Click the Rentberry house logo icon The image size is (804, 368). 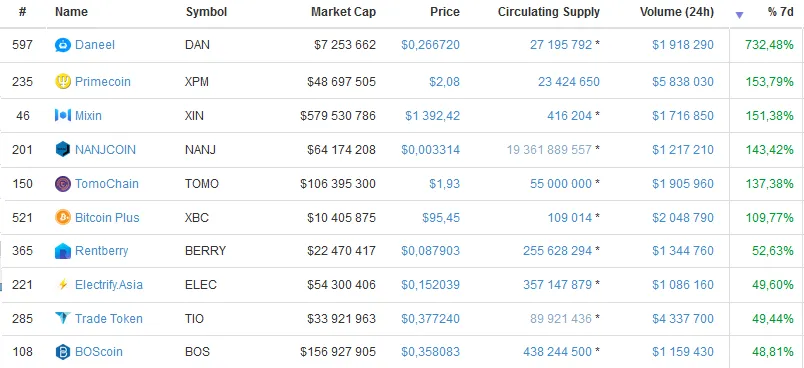63,251
